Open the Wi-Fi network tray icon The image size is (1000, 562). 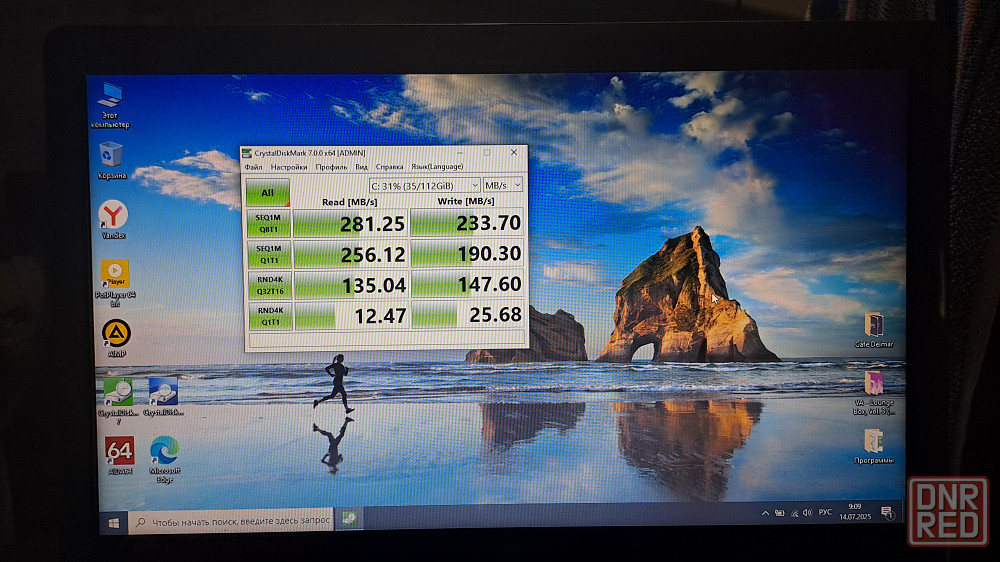(x=794, y=513)
